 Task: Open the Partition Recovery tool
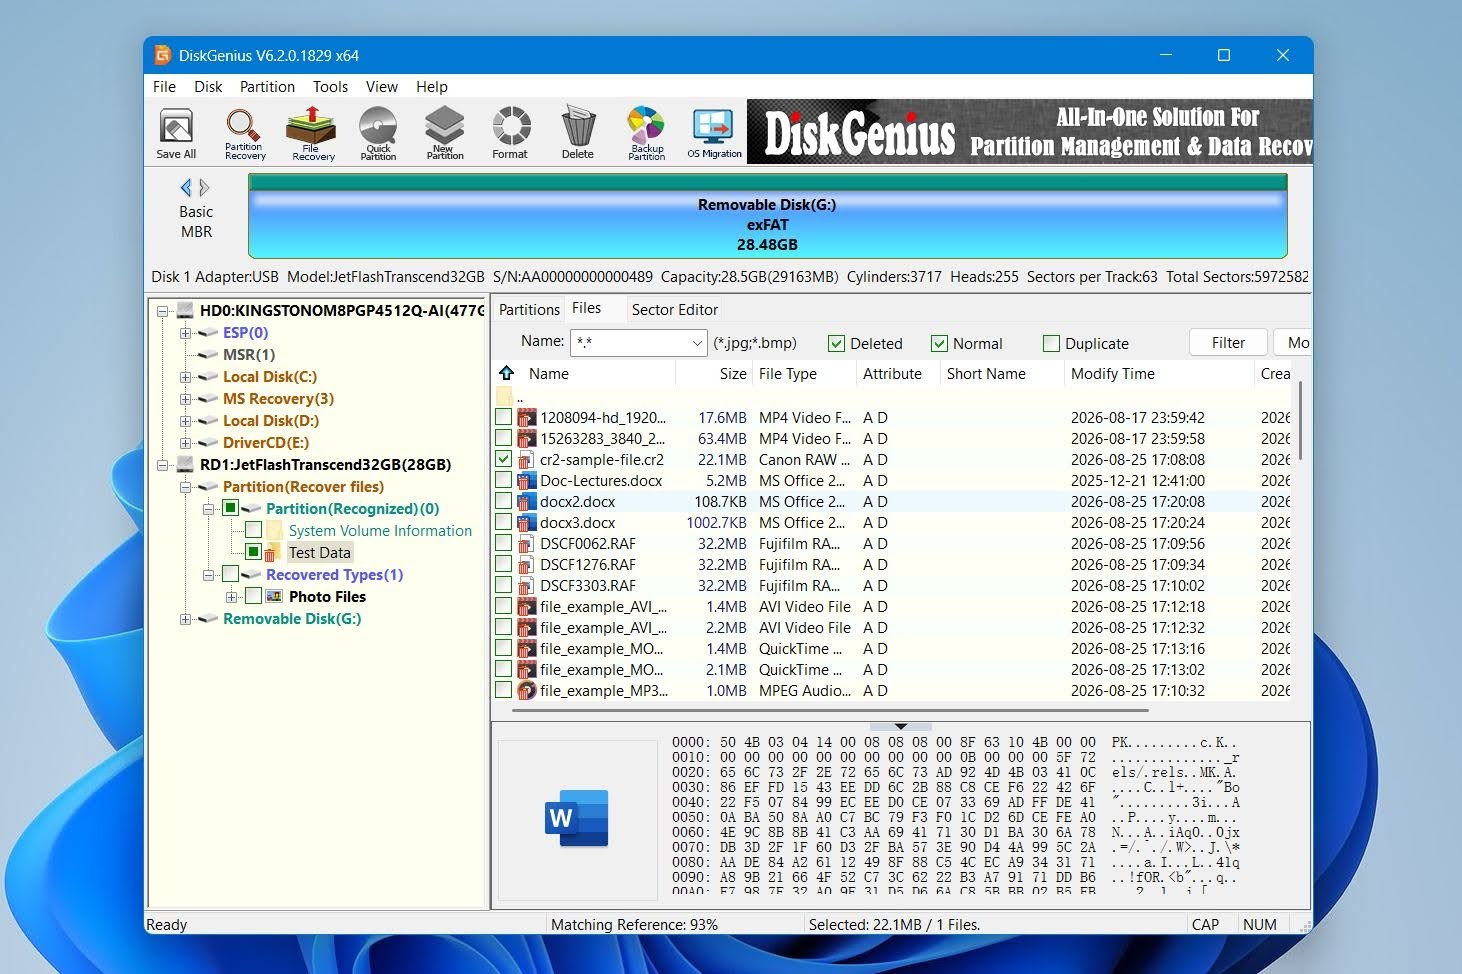point(244,133)
